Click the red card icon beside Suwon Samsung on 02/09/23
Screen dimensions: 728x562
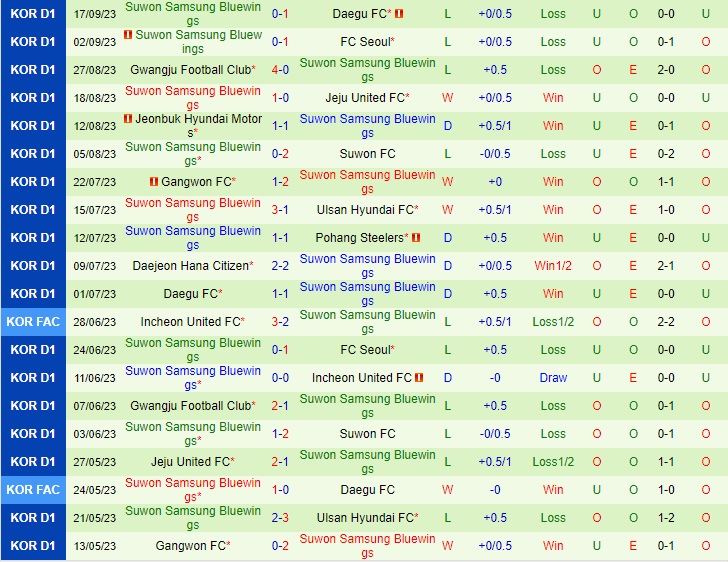click(x=128, y=35)
